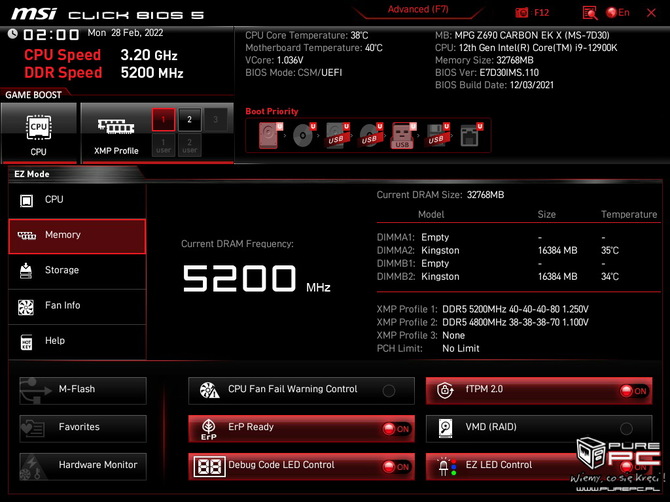Click the DIMMB2 Kingston row
Screen dimensions: 670x502
[498, 277]
